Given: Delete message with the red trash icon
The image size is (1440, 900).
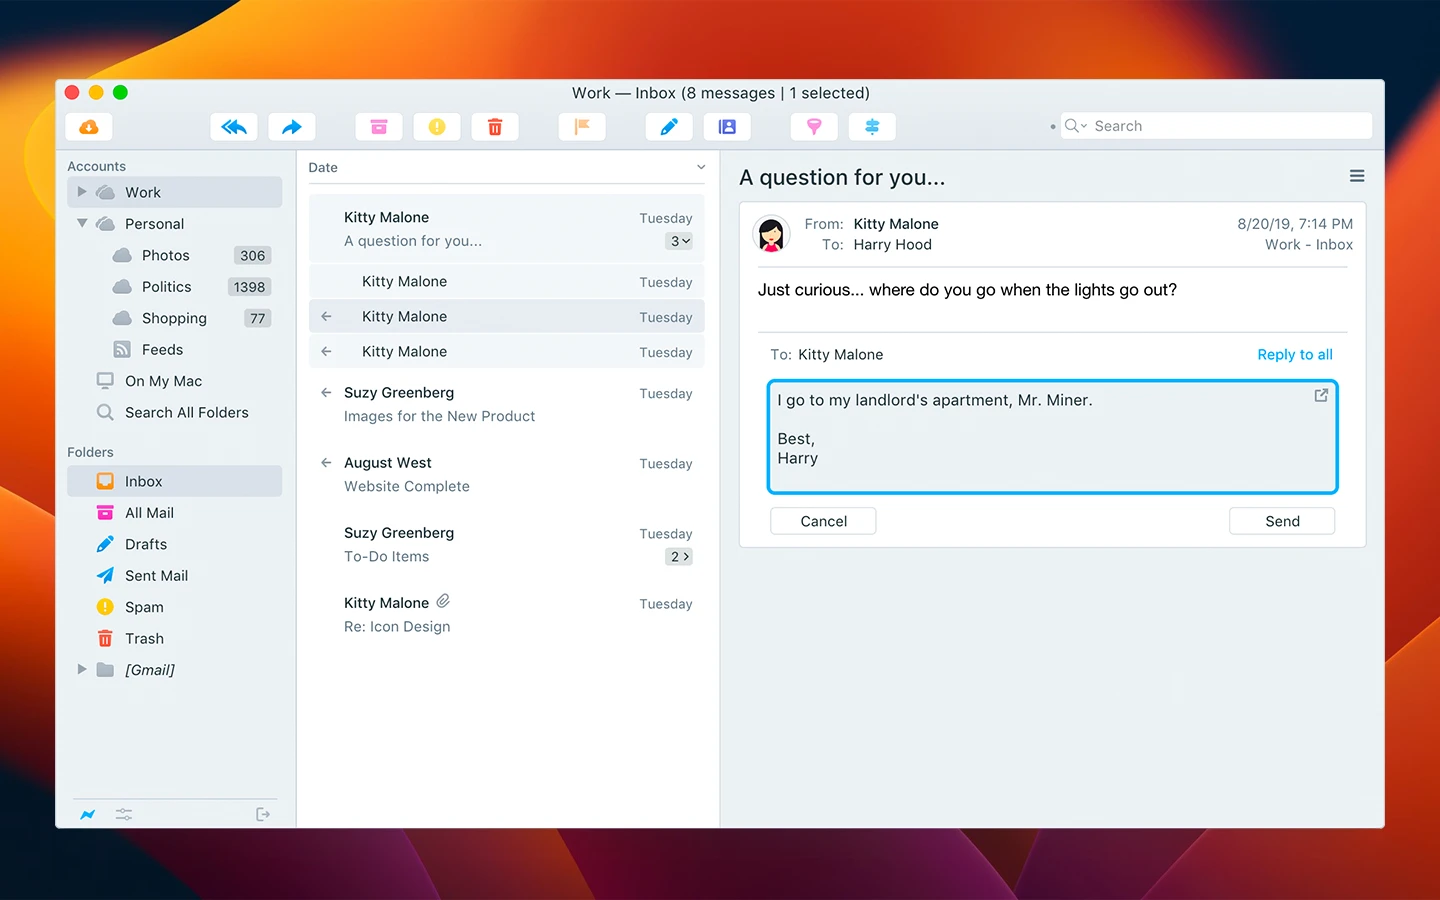Looking at the screenshot, I should pos(495,127).
